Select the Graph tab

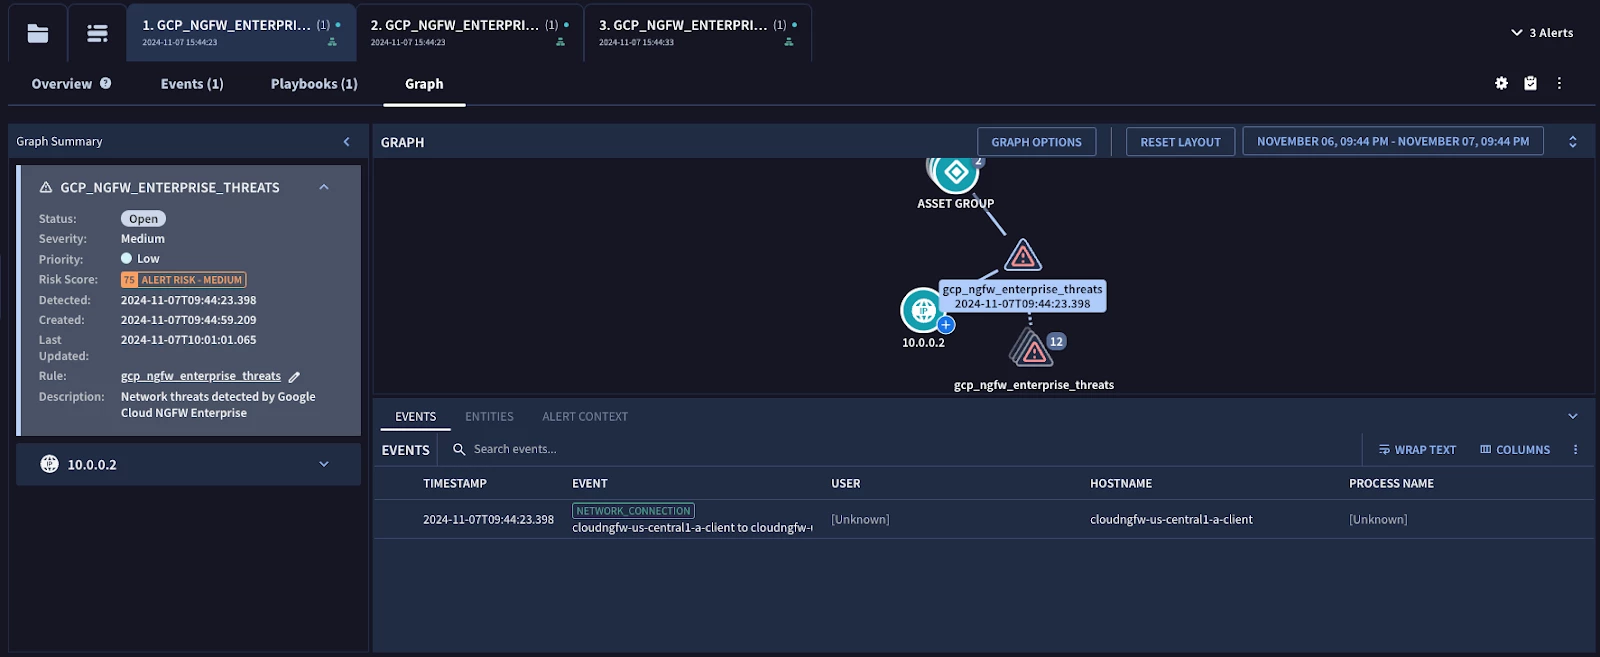(x=424, y=84)
